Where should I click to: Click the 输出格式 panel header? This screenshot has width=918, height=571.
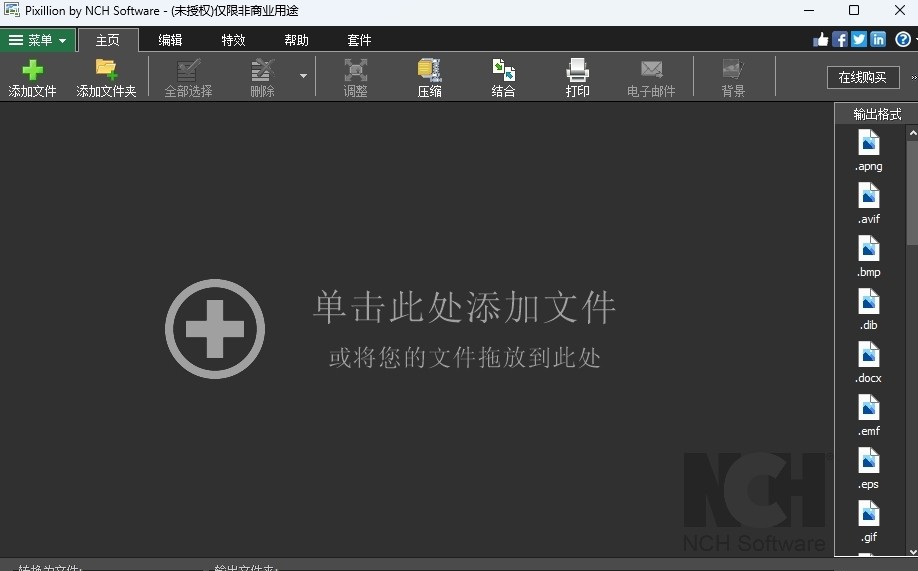click(876, 114)
